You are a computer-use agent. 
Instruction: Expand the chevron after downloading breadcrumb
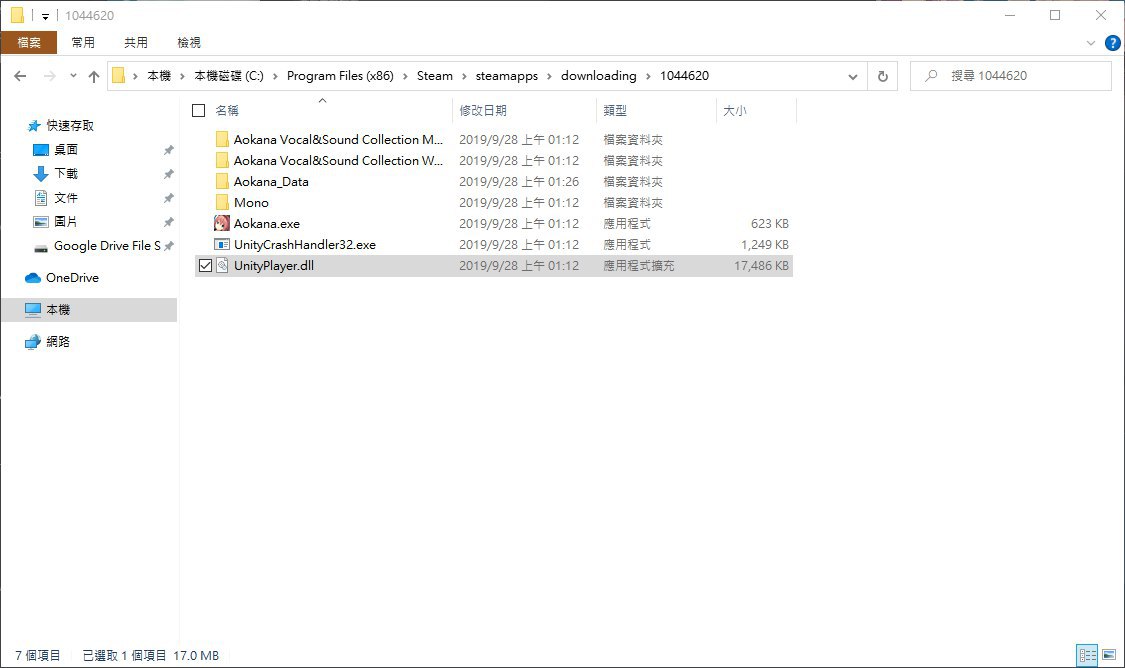point(649,76)
